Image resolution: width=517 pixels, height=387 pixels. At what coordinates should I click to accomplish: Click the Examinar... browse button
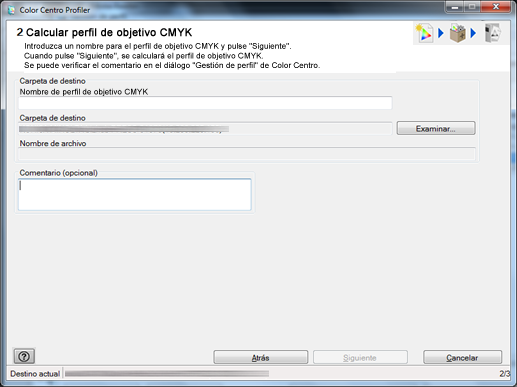click(x=436, y=128)
